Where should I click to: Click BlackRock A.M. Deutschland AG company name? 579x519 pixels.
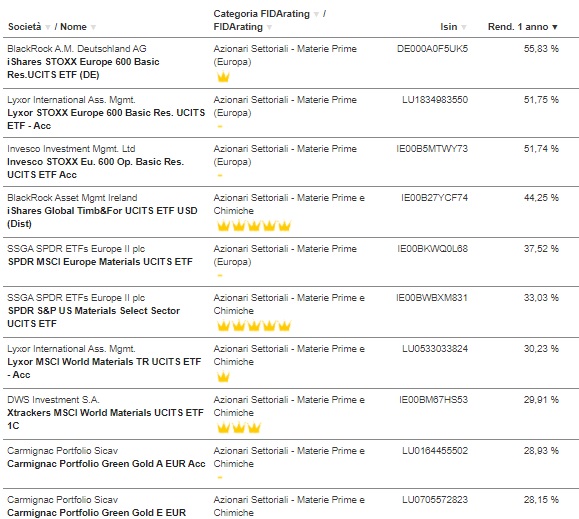pyautogui.click(x=77, y=49)
